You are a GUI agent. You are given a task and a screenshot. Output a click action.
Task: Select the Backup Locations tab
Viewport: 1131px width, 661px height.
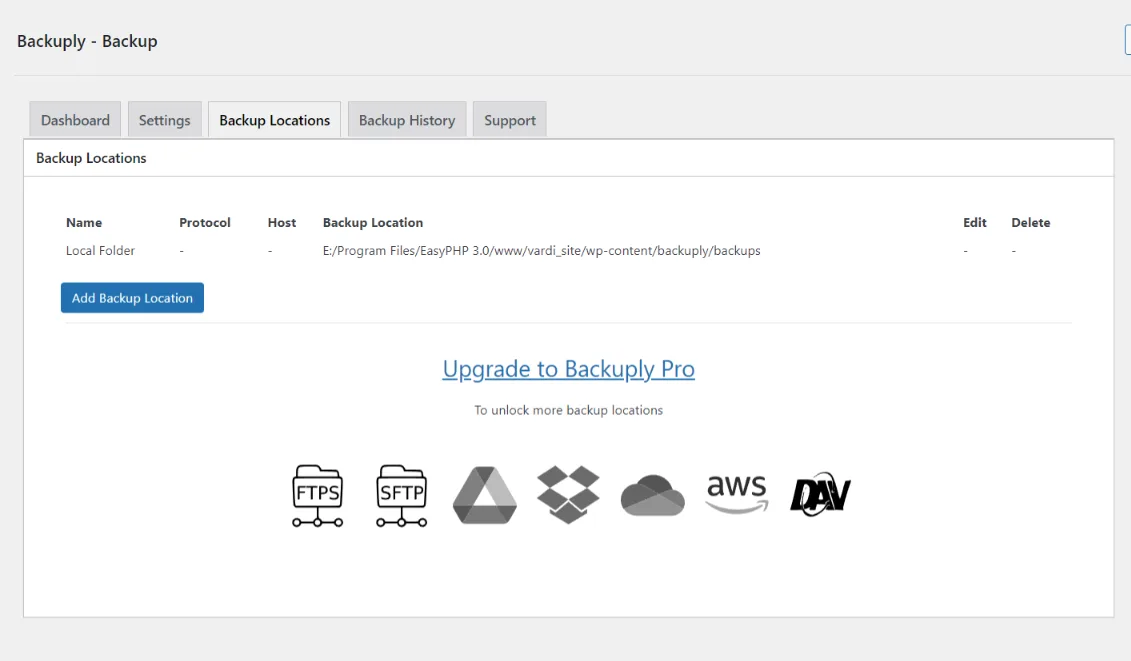click(x=274, y=120)
